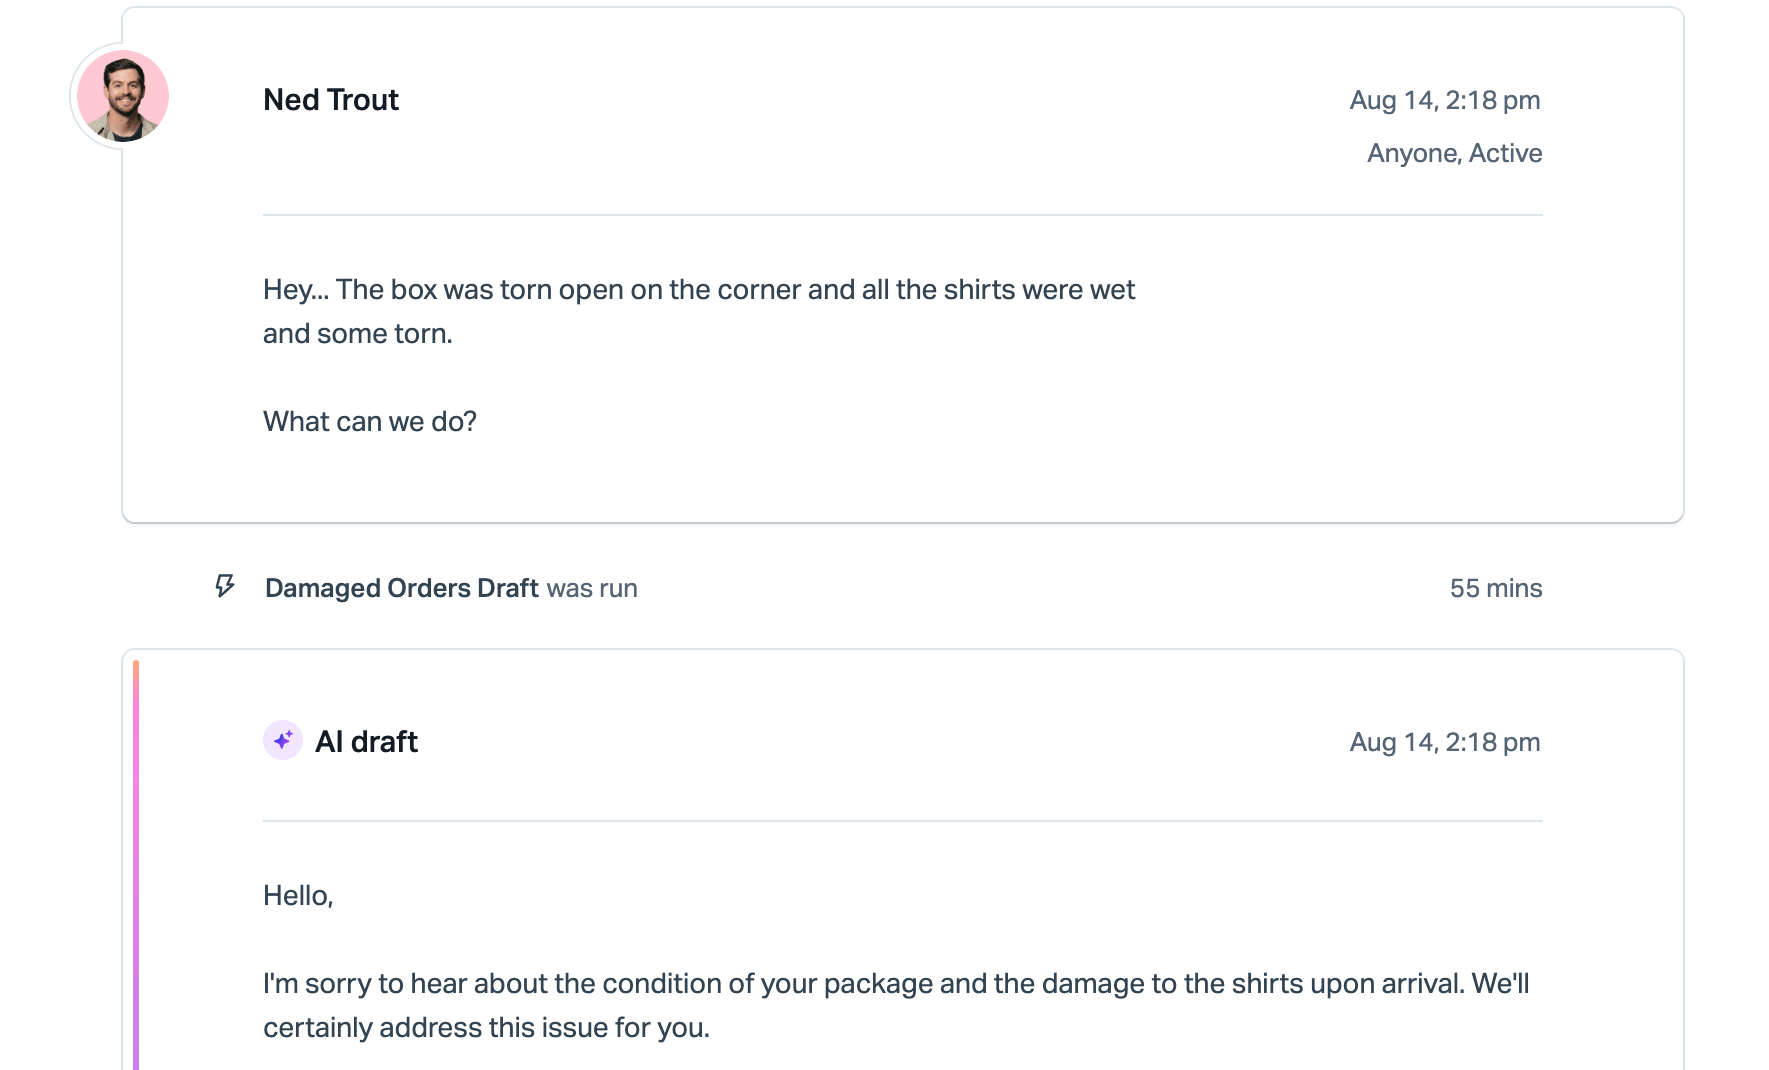Click the 55 mins elapsed time label
The image size is (1769, 1070).
pyautogui.click(x=1496, y=588)
